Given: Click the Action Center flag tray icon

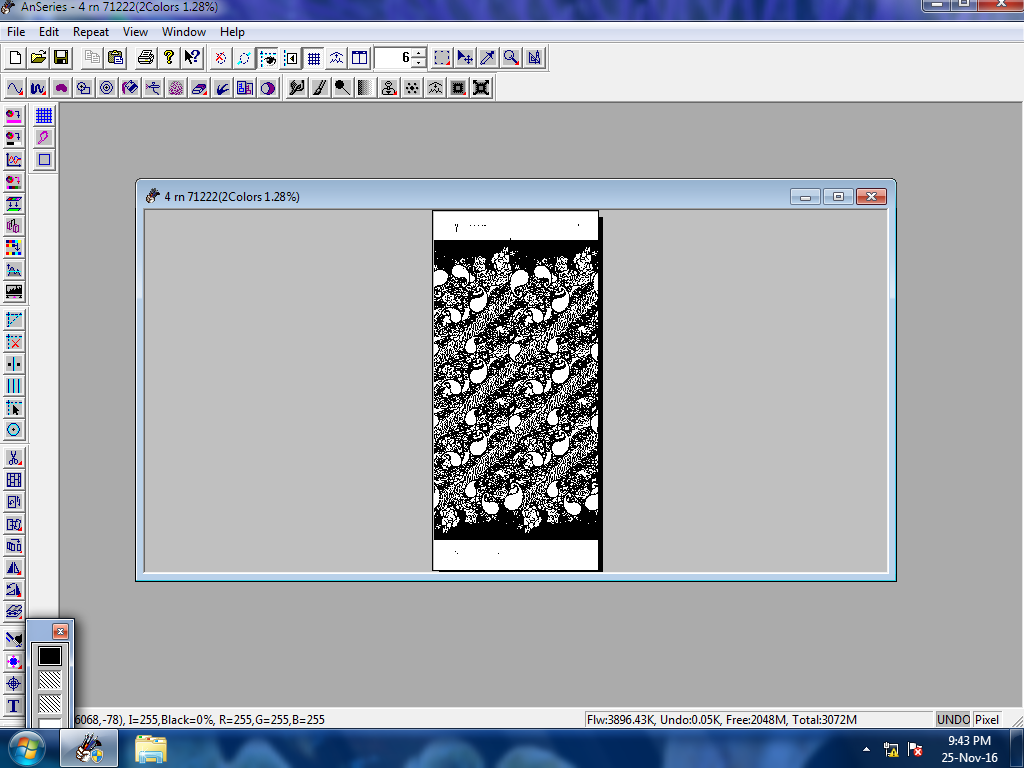Looking at the screenshot, I should (x=916, y=749).
